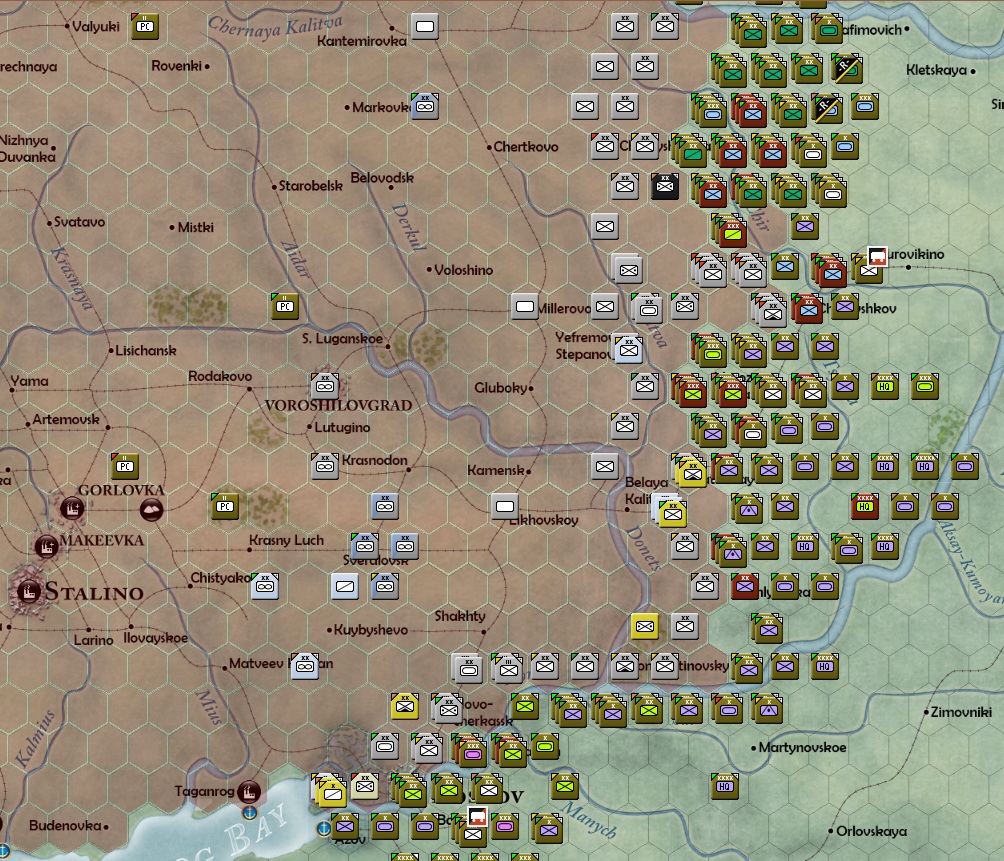
Task: Select the motorized division at Markovka
Action: click(x=425, y=106)
